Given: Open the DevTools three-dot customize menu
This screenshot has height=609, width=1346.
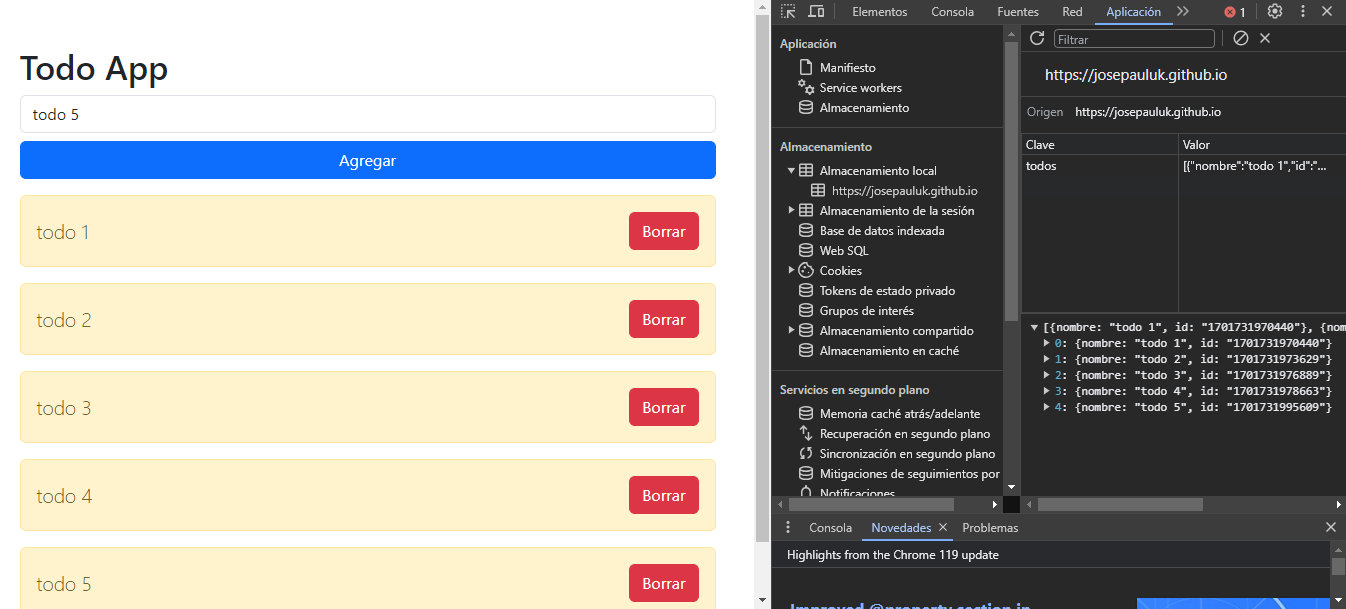Looking at the screenshot, I should pyautogui.click(x=1302, y=12).
